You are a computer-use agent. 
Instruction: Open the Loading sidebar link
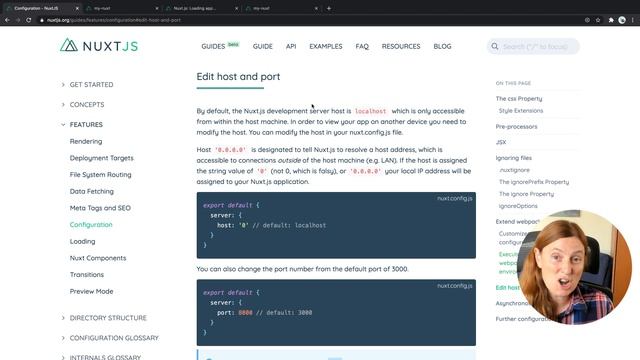coord(82,241)
